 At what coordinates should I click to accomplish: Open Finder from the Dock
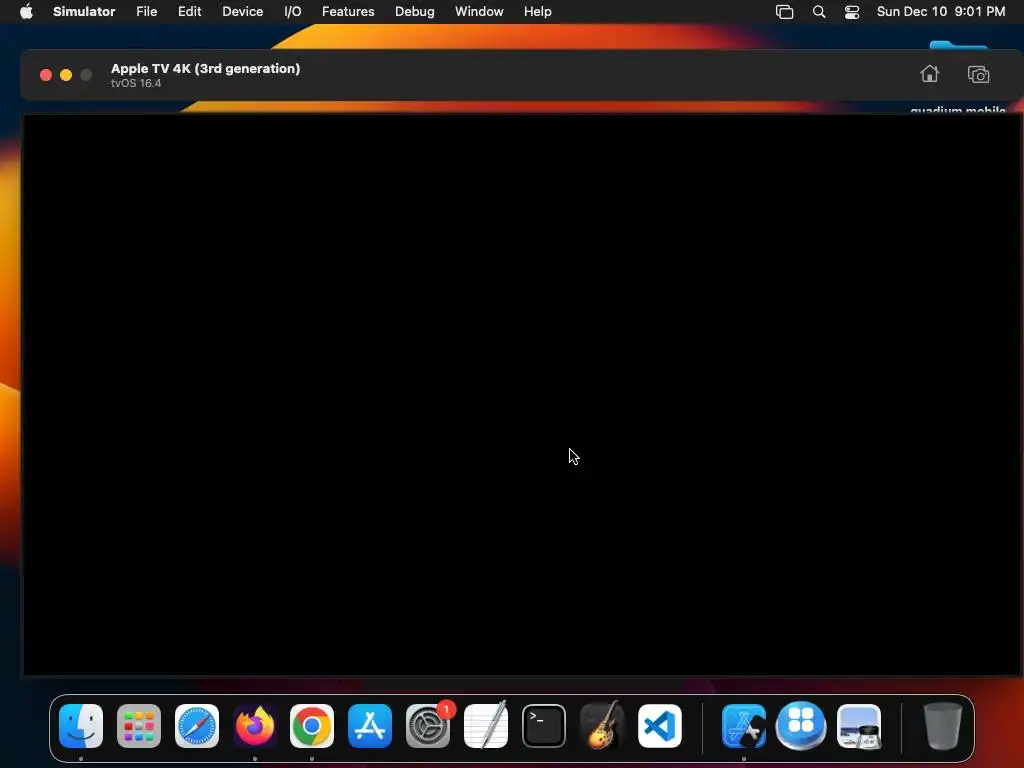pyautogui.click(x=81, y=726)
